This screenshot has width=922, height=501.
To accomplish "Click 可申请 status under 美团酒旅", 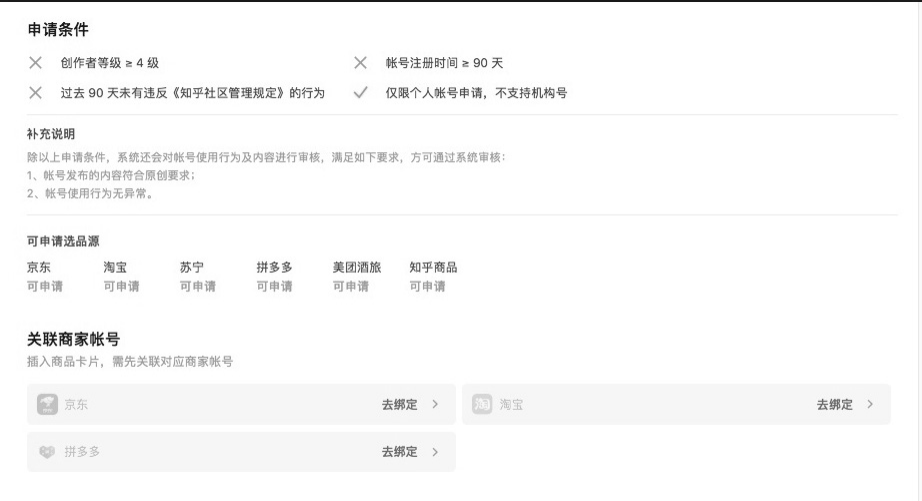I will [350, 286].
